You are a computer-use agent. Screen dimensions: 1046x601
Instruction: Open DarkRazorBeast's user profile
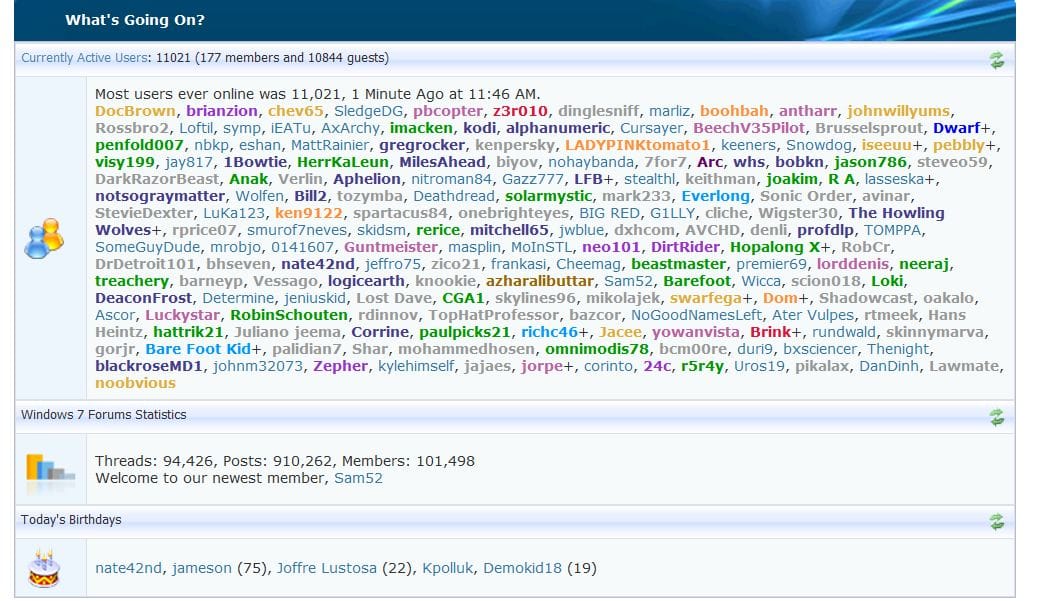tap(157, 179)
